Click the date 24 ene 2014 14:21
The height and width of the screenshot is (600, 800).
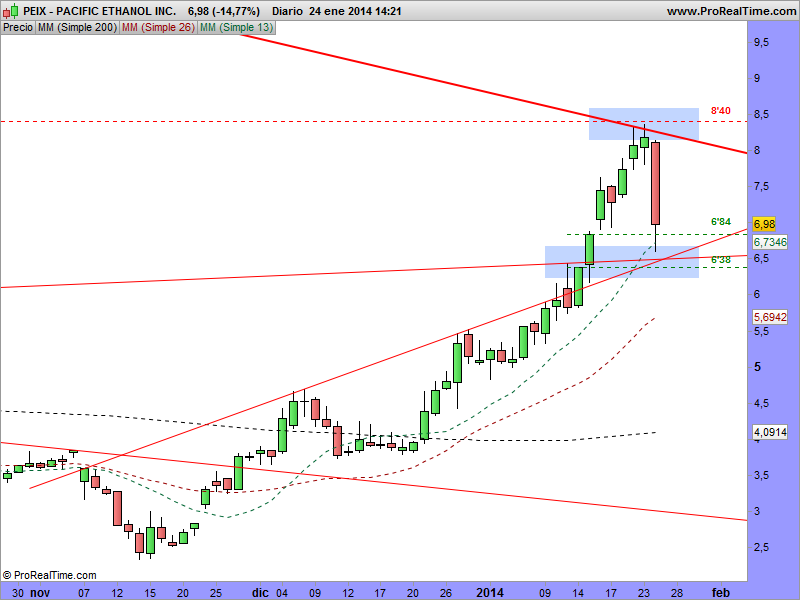[355, 11]
